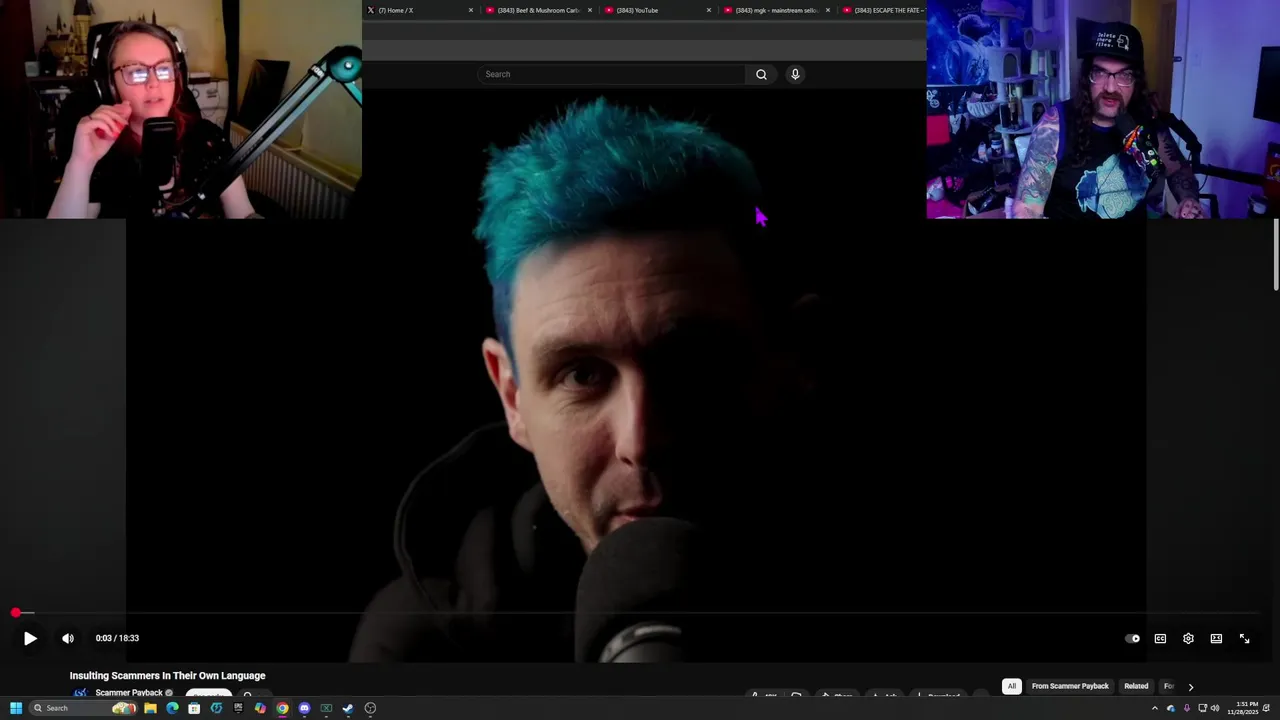Open video settings gear in player
Screen dimensions: 1280x720
[x=1188, y=638]
